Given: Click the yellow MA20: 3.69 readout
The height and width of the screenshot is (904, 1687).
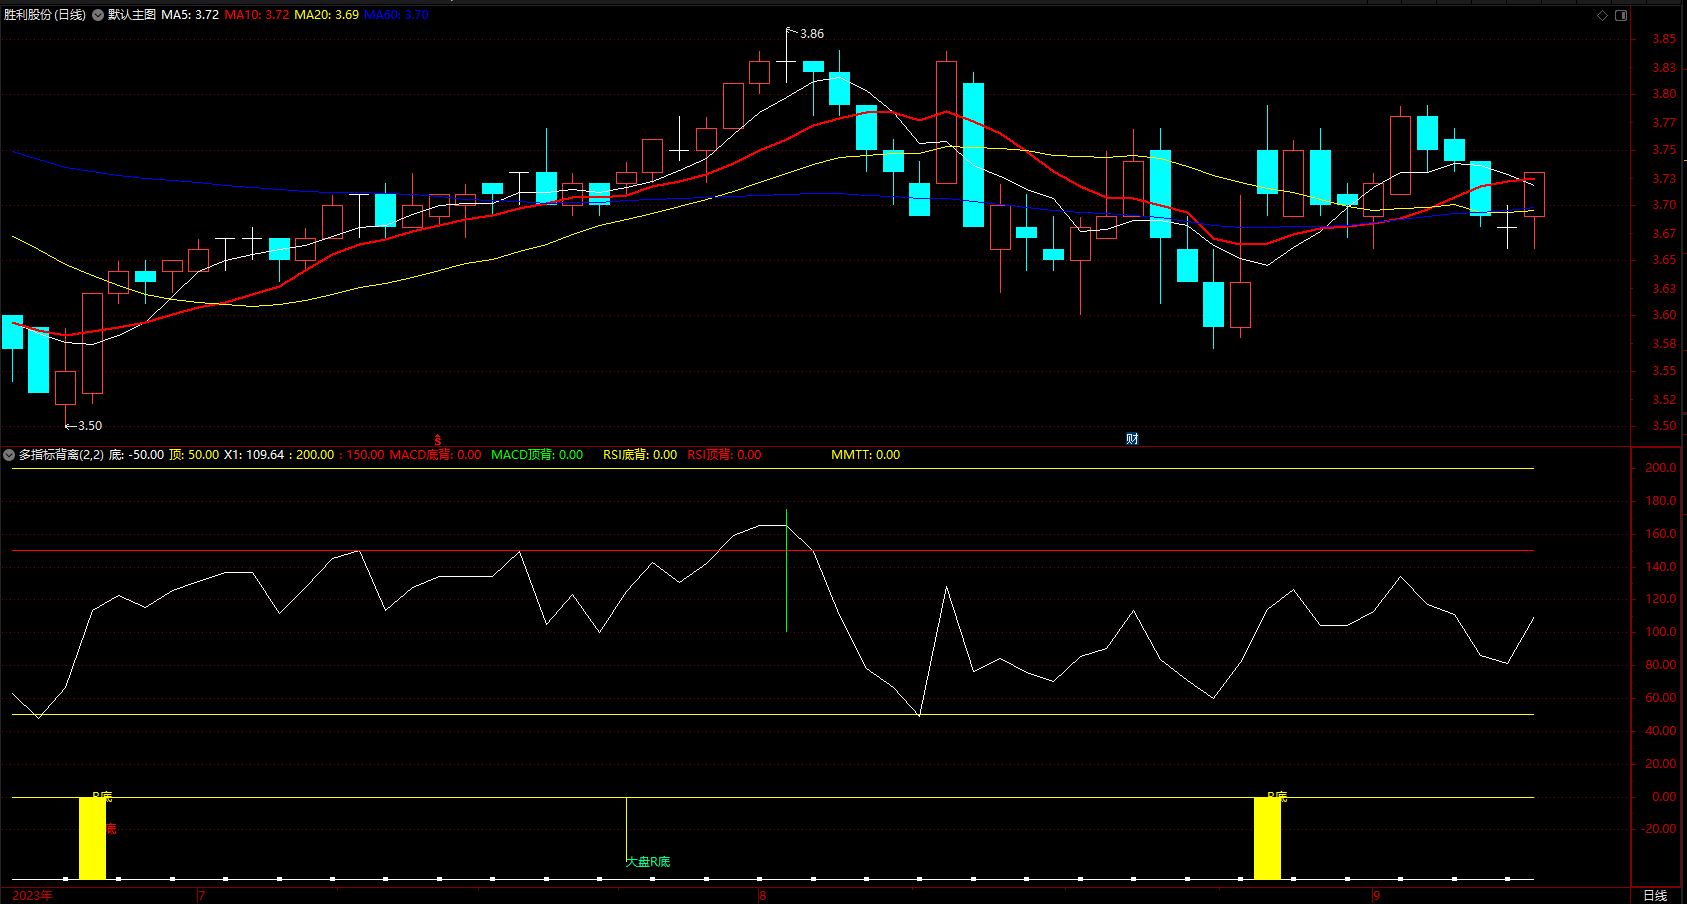Looking at the screenshot, I should tap(327, 15).
